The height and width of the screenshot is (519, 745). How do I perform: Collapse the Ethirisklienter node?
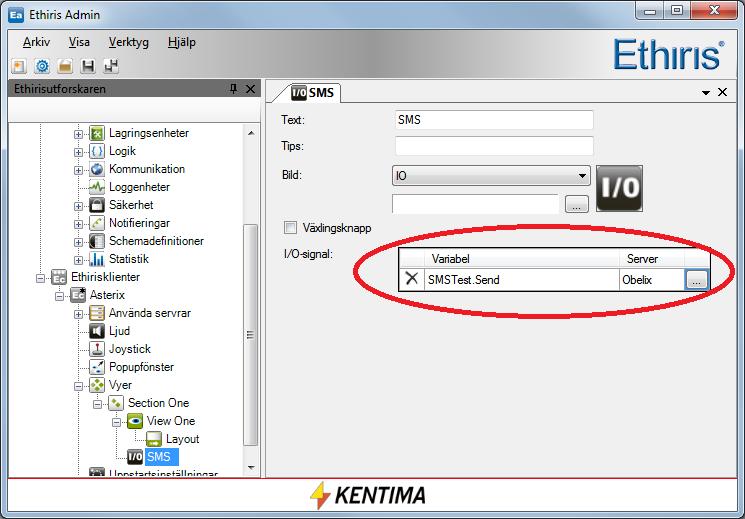40,278
